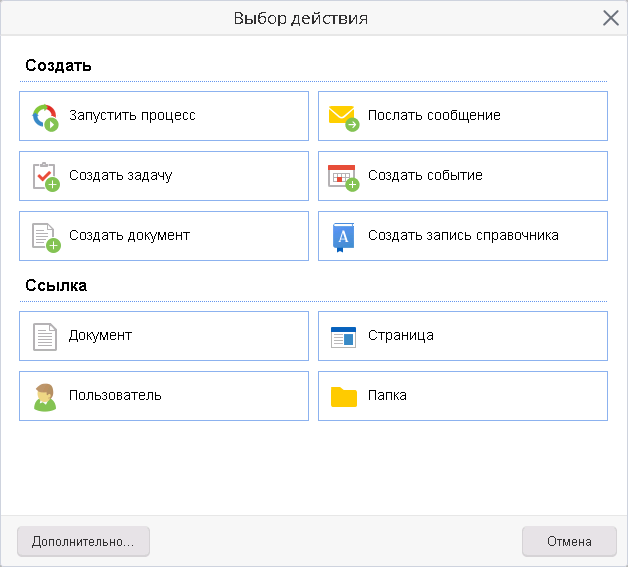Select "Послать сообщение" option

(434, 115)
